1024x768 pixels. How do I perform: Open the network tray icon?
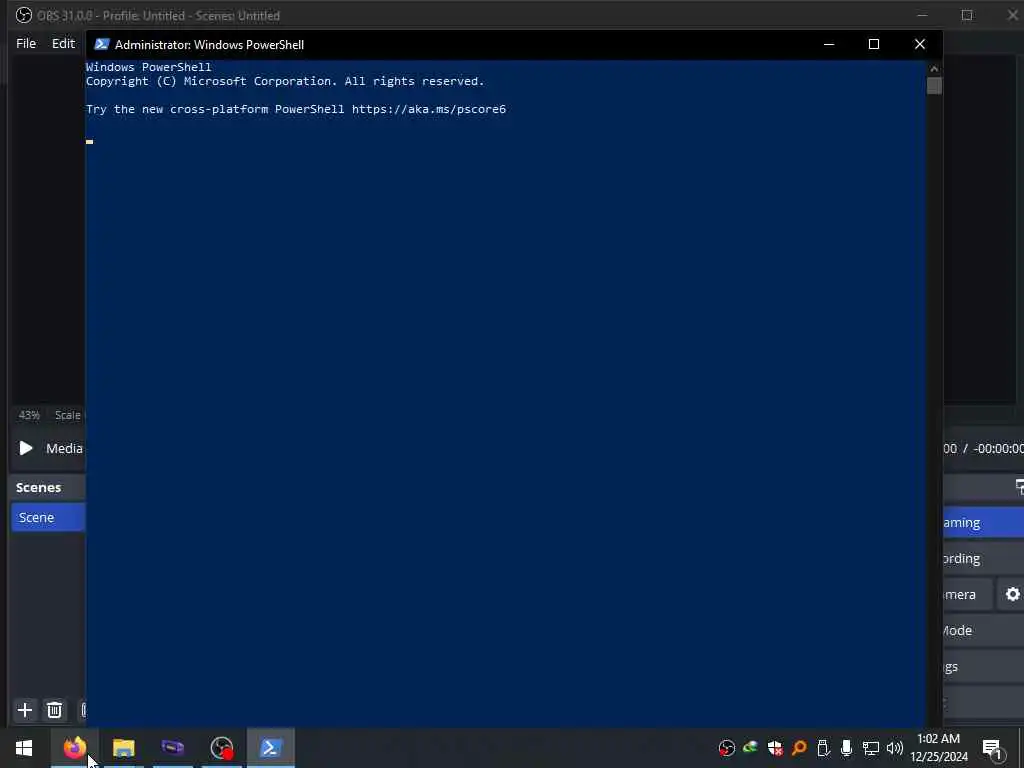tap(871, 748)
